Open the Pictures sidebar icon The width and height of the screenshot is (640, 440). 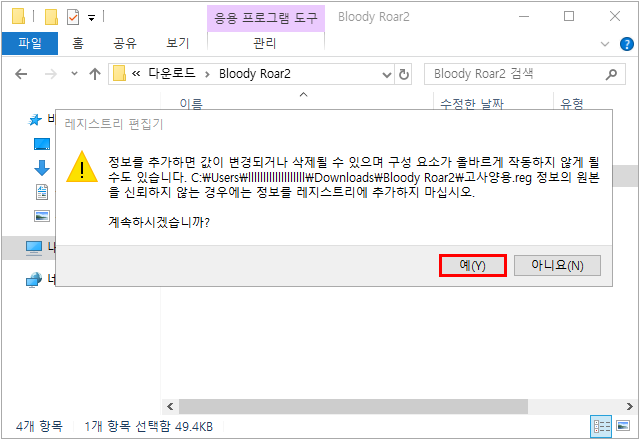tap(42, 216)
